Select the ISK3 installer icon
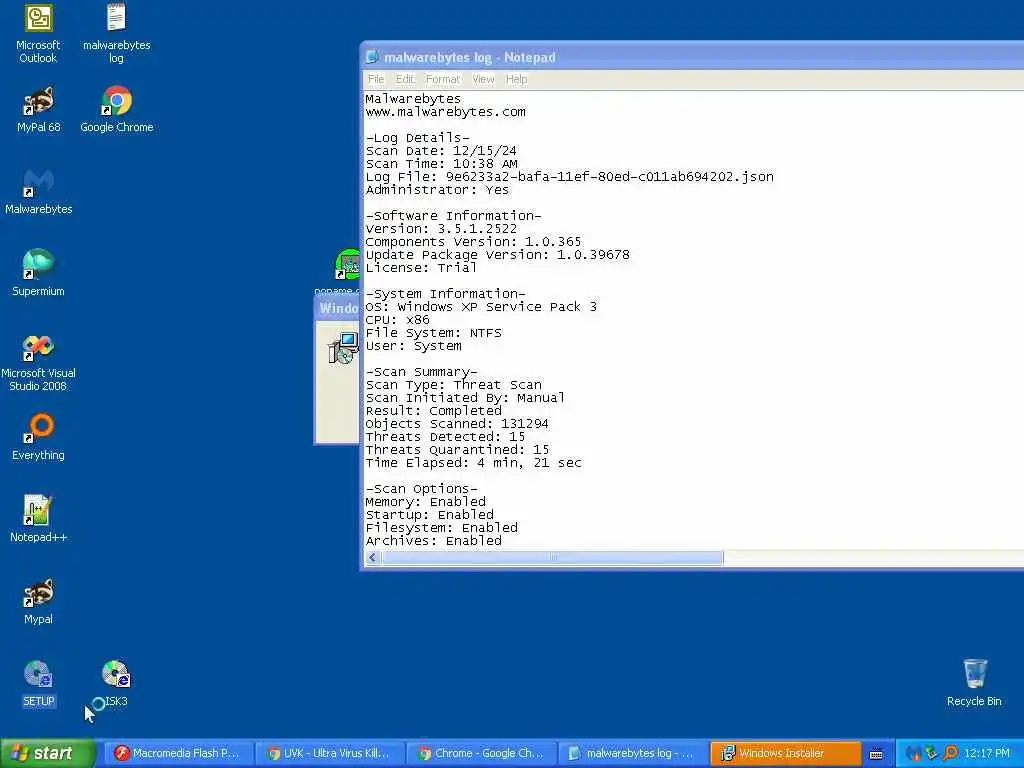The width and height of the screenshot is (1024, 768). coord(116,683)
